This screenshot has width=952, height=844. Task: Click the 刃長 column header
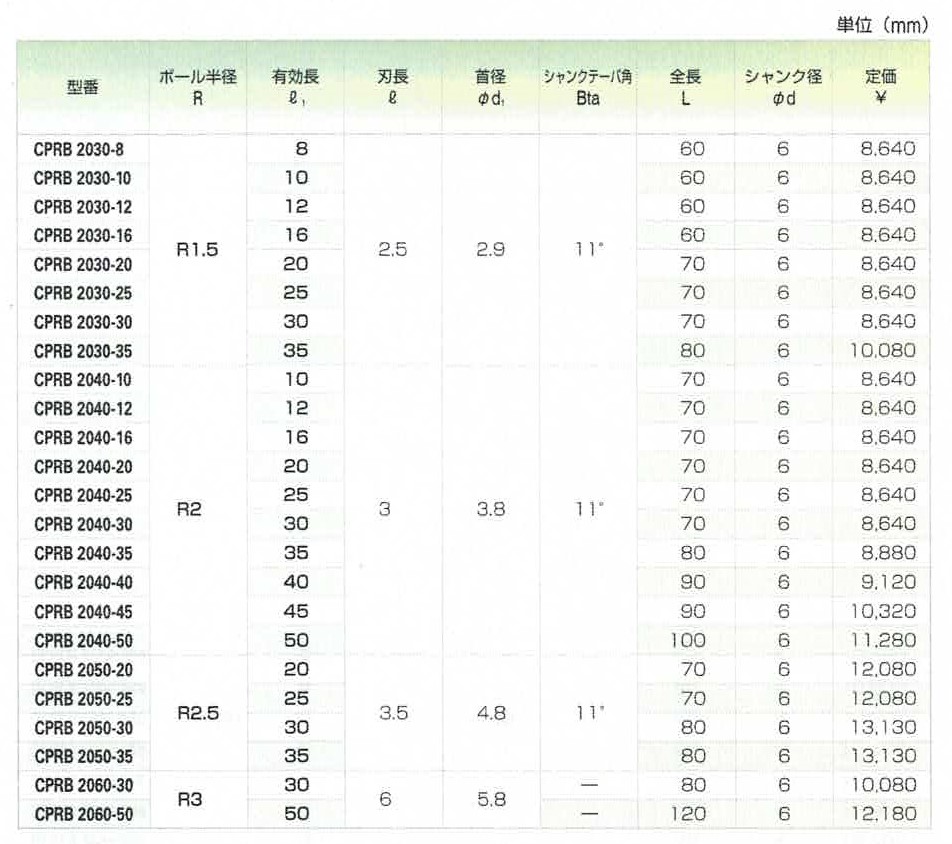pos(393,87)
